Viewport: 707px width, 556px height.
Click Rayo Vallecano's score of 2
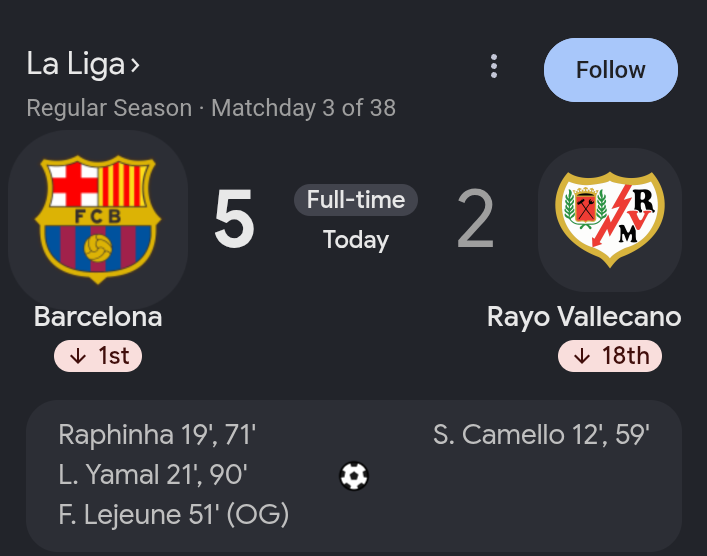click(x=475, y=219)
